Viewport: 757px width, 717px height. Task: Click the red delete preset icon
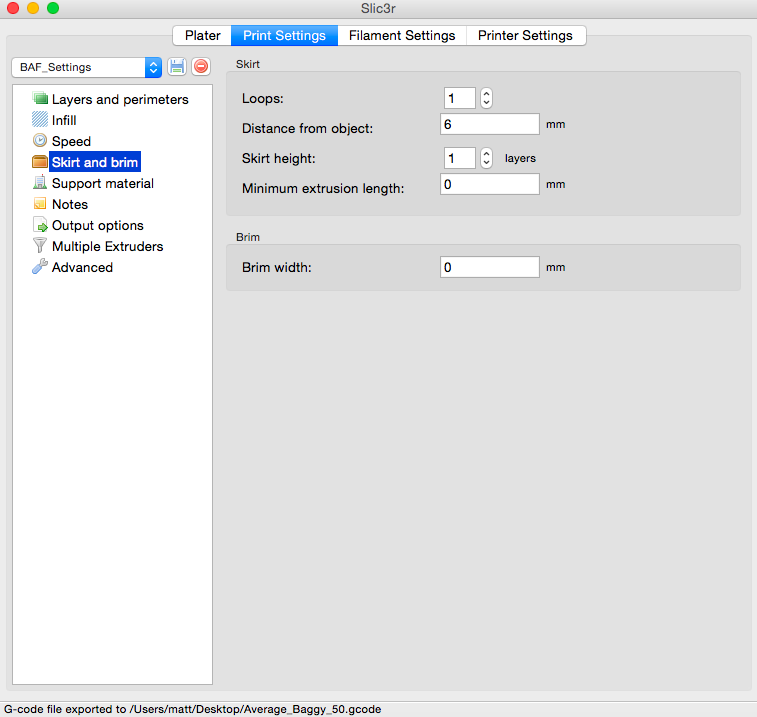pos(201,67)
